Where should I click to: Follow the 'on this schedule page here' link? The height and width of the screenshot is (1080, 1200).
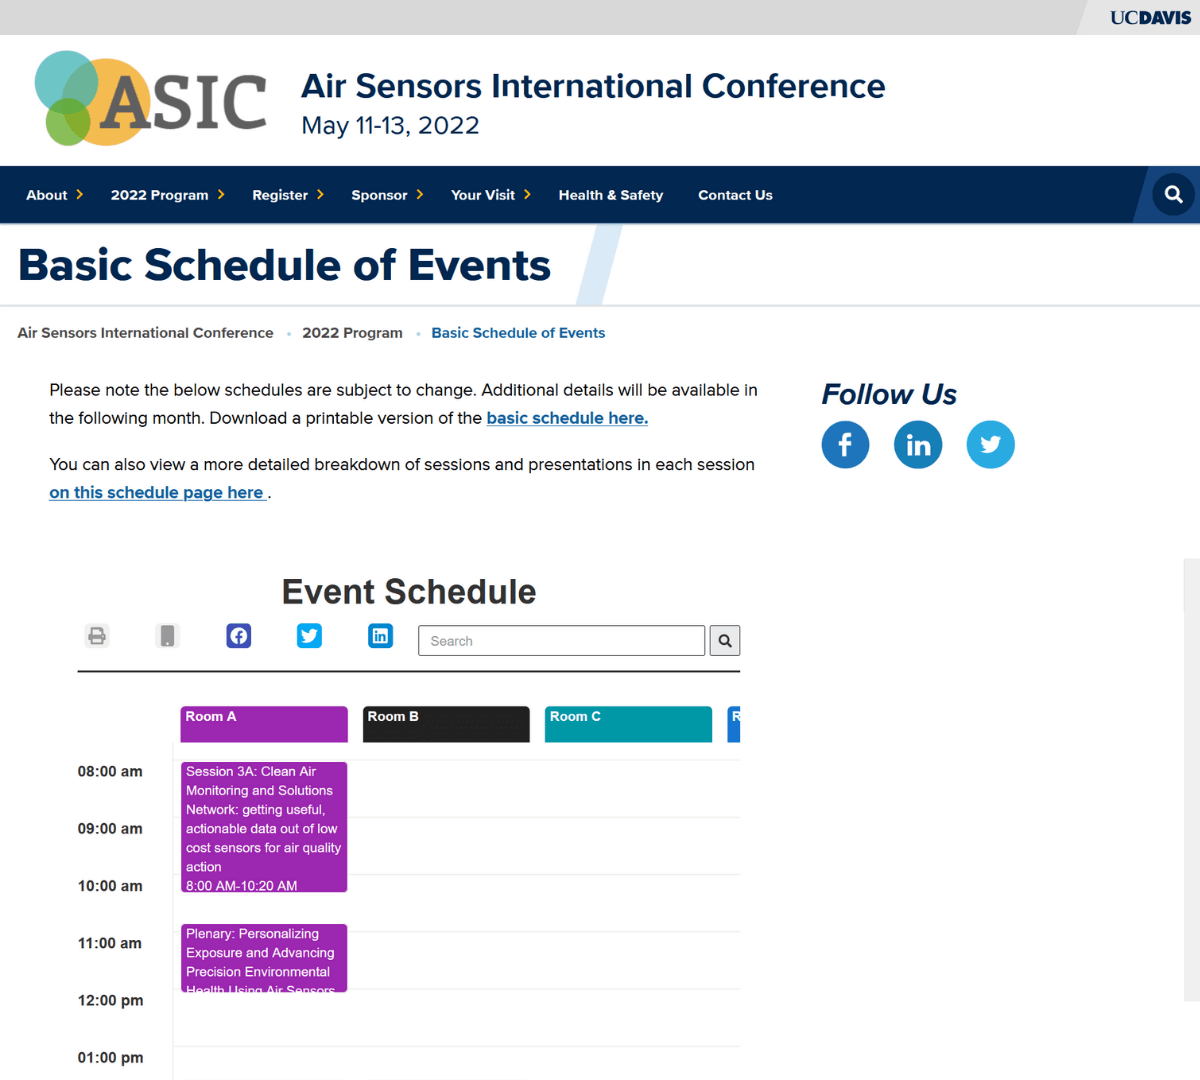(157, 492)
